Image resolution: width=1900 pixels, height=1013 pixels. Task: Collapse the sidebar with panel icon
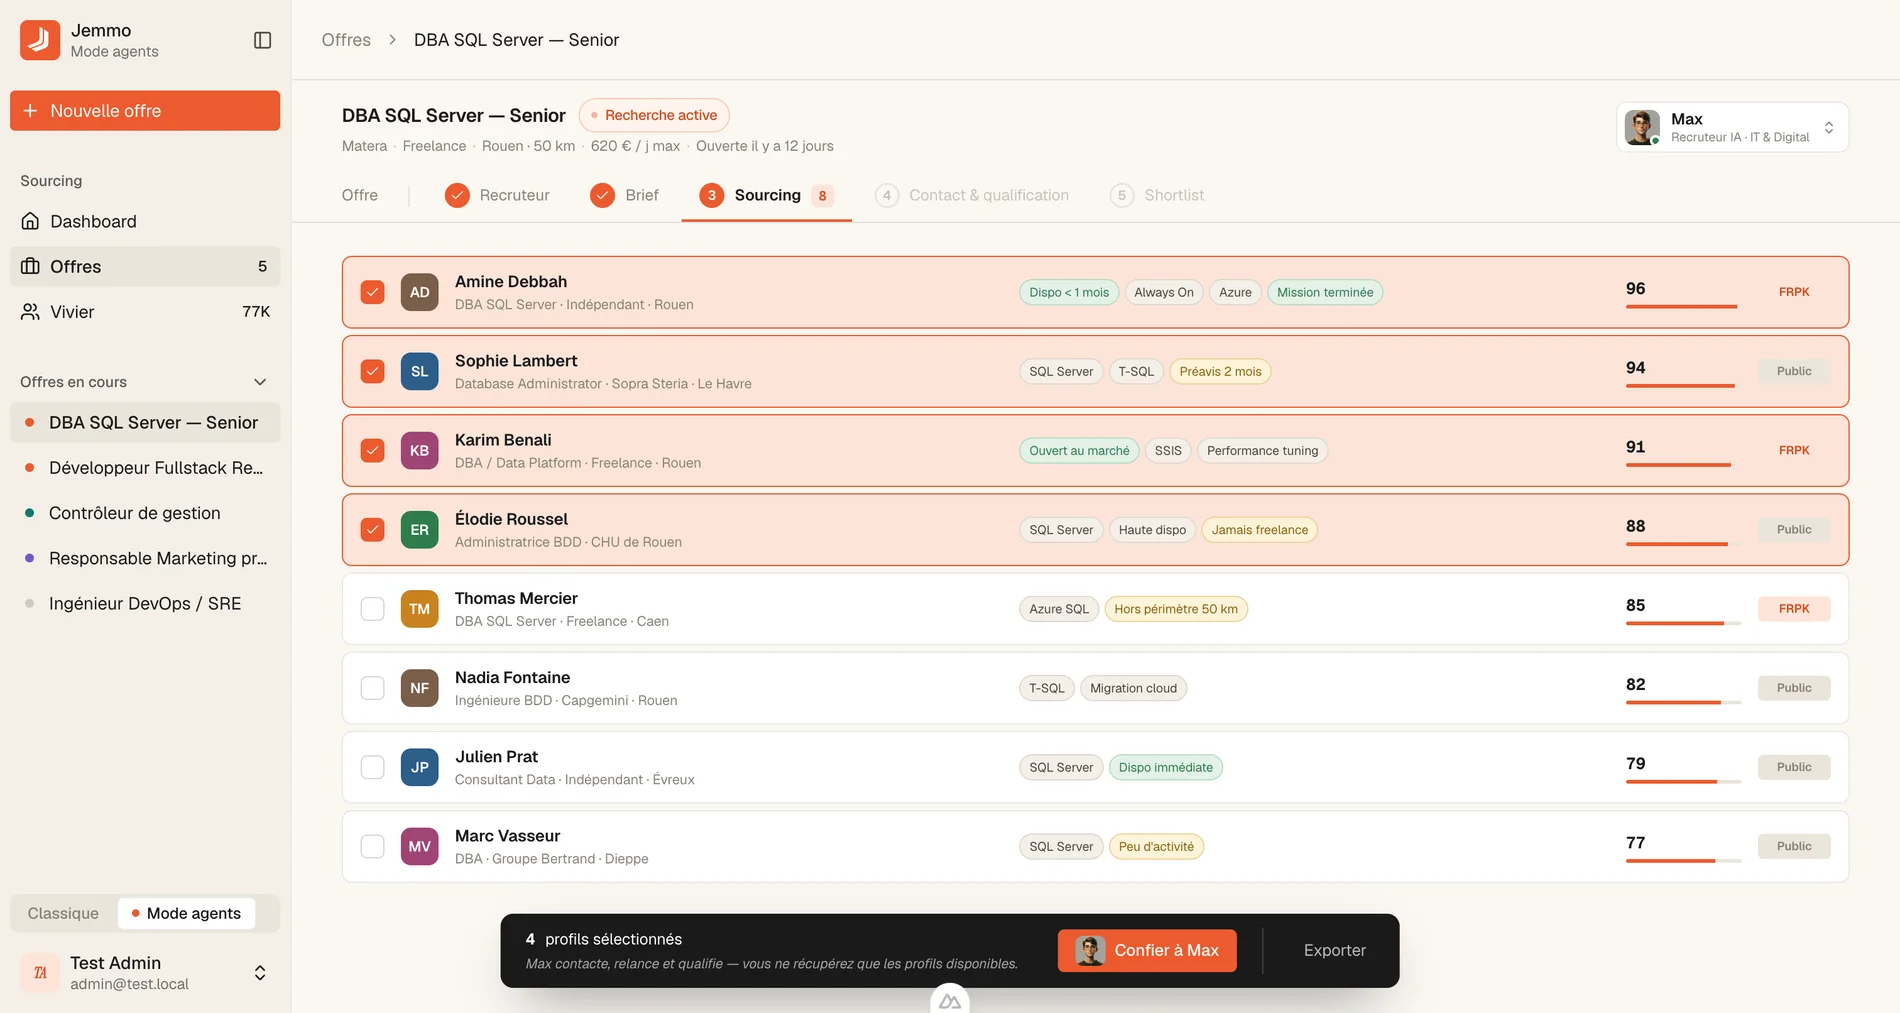[x=263, y=40]
